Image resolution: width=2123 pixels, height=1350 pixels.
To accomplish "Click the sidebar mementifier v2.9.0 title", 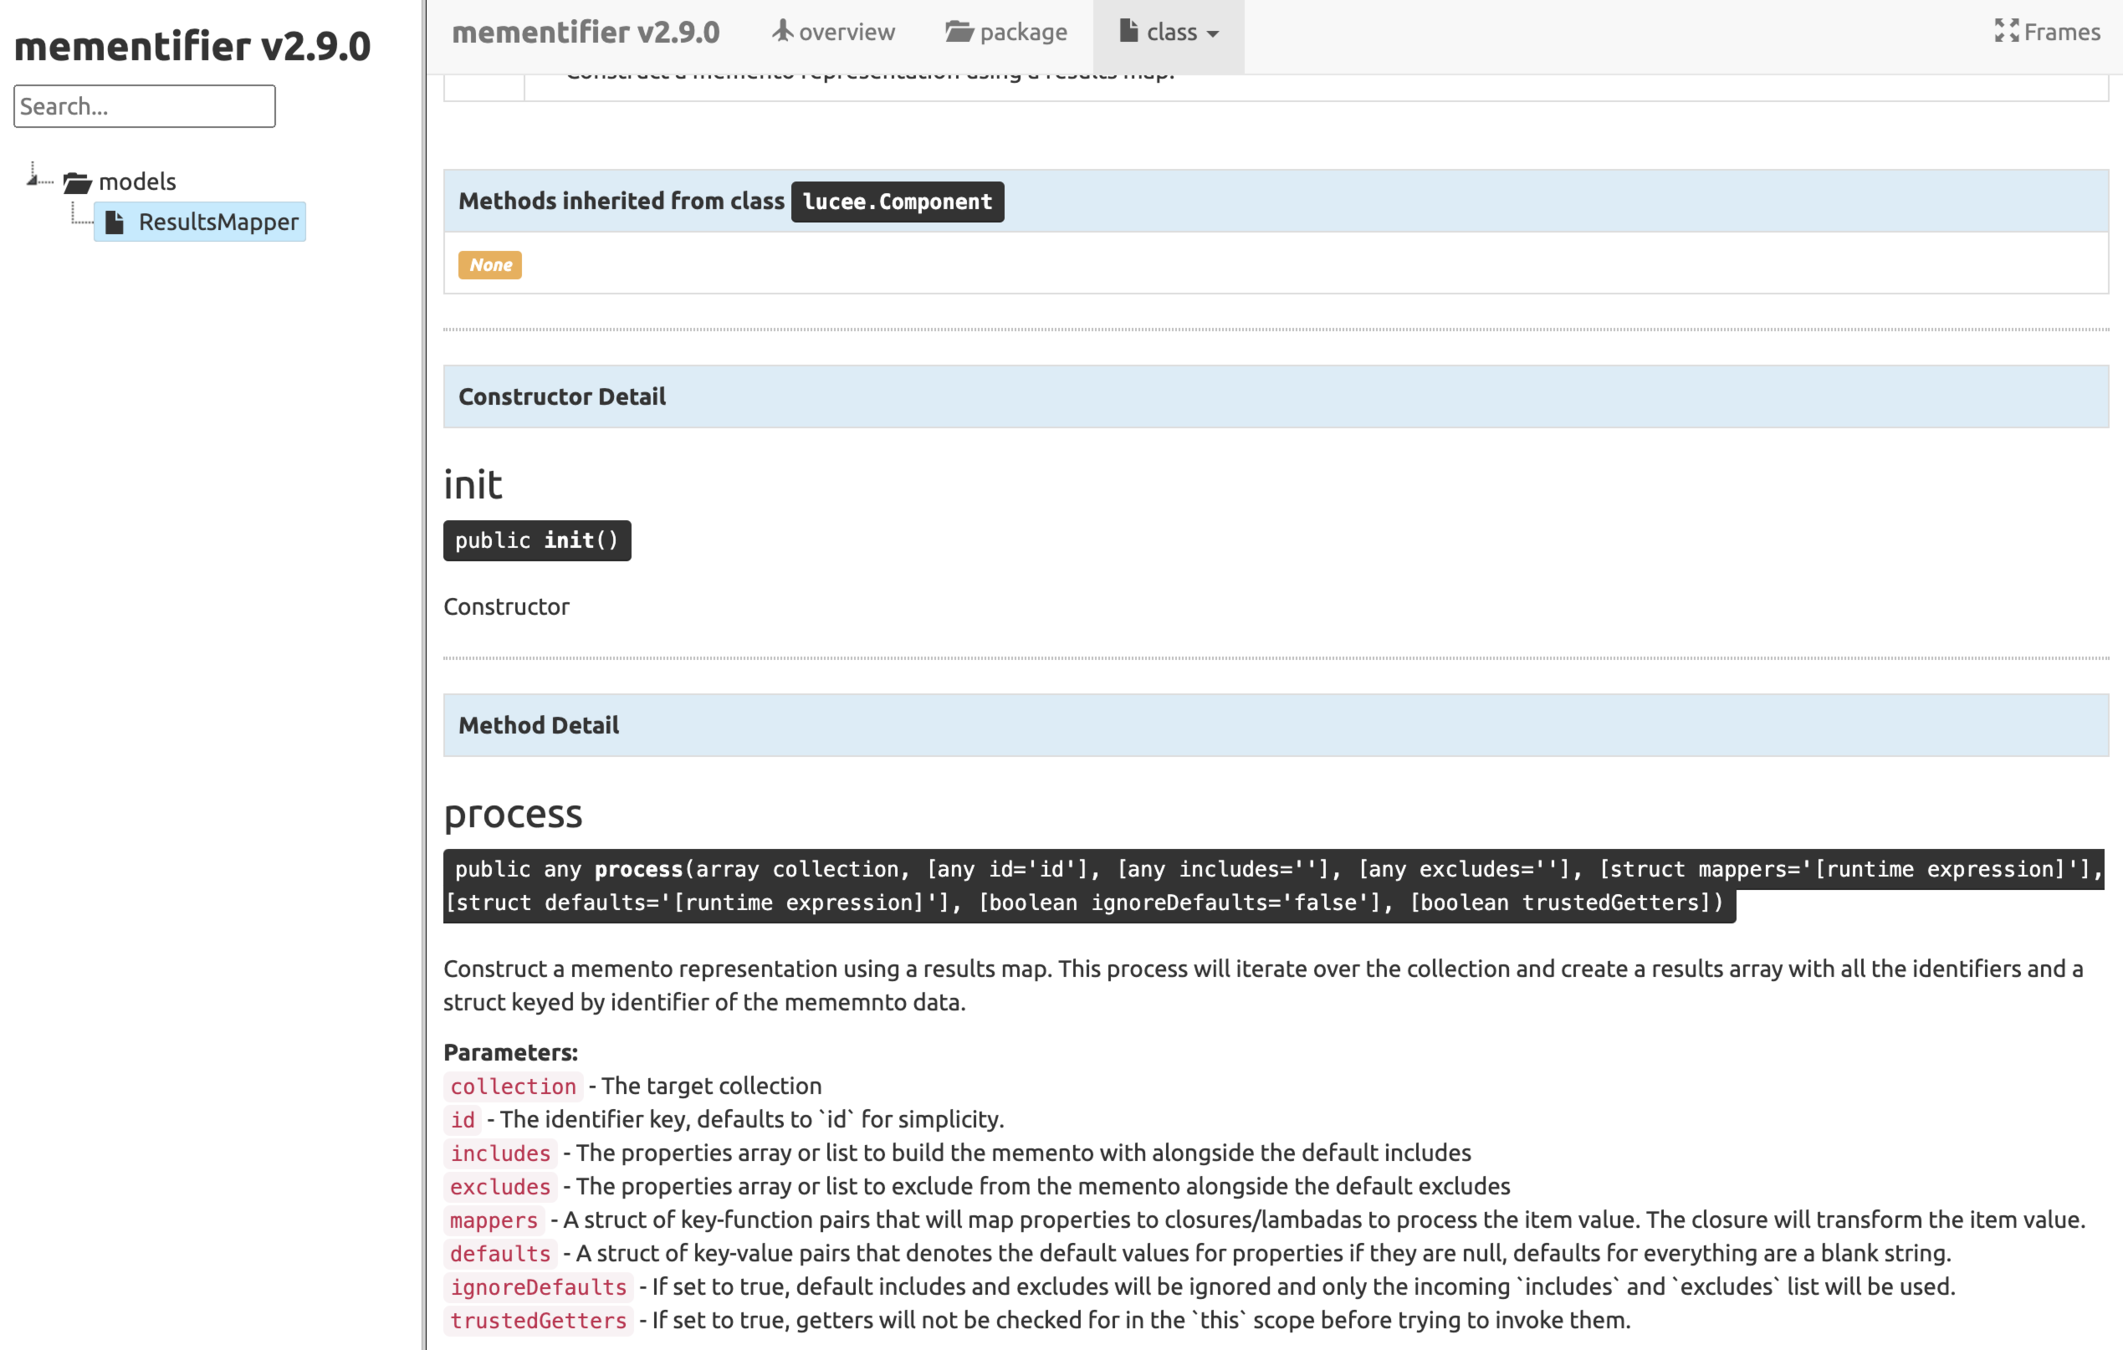I will [x=192, y=46].
